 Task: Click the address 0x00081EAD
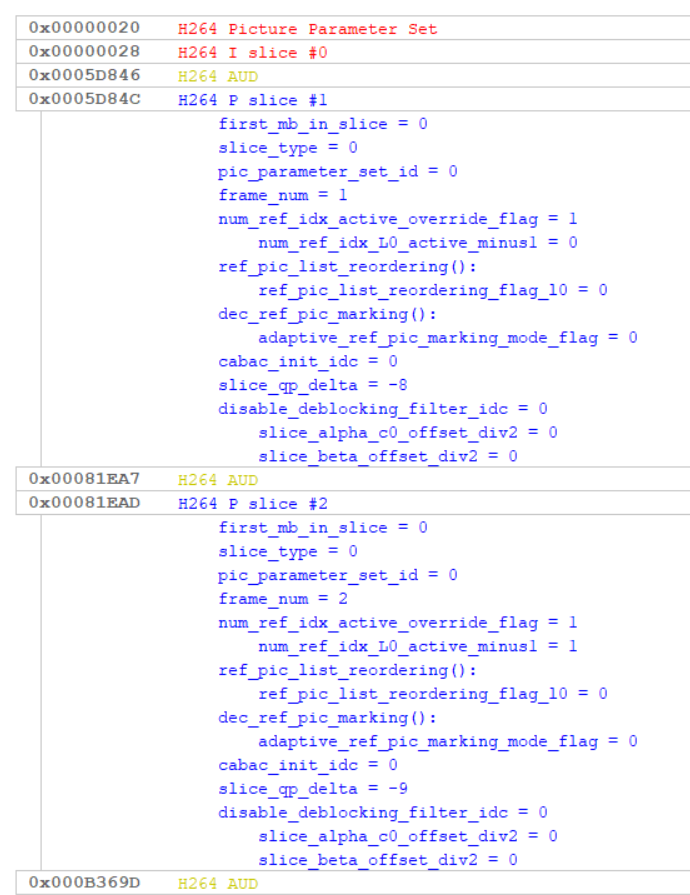point(84,503)
